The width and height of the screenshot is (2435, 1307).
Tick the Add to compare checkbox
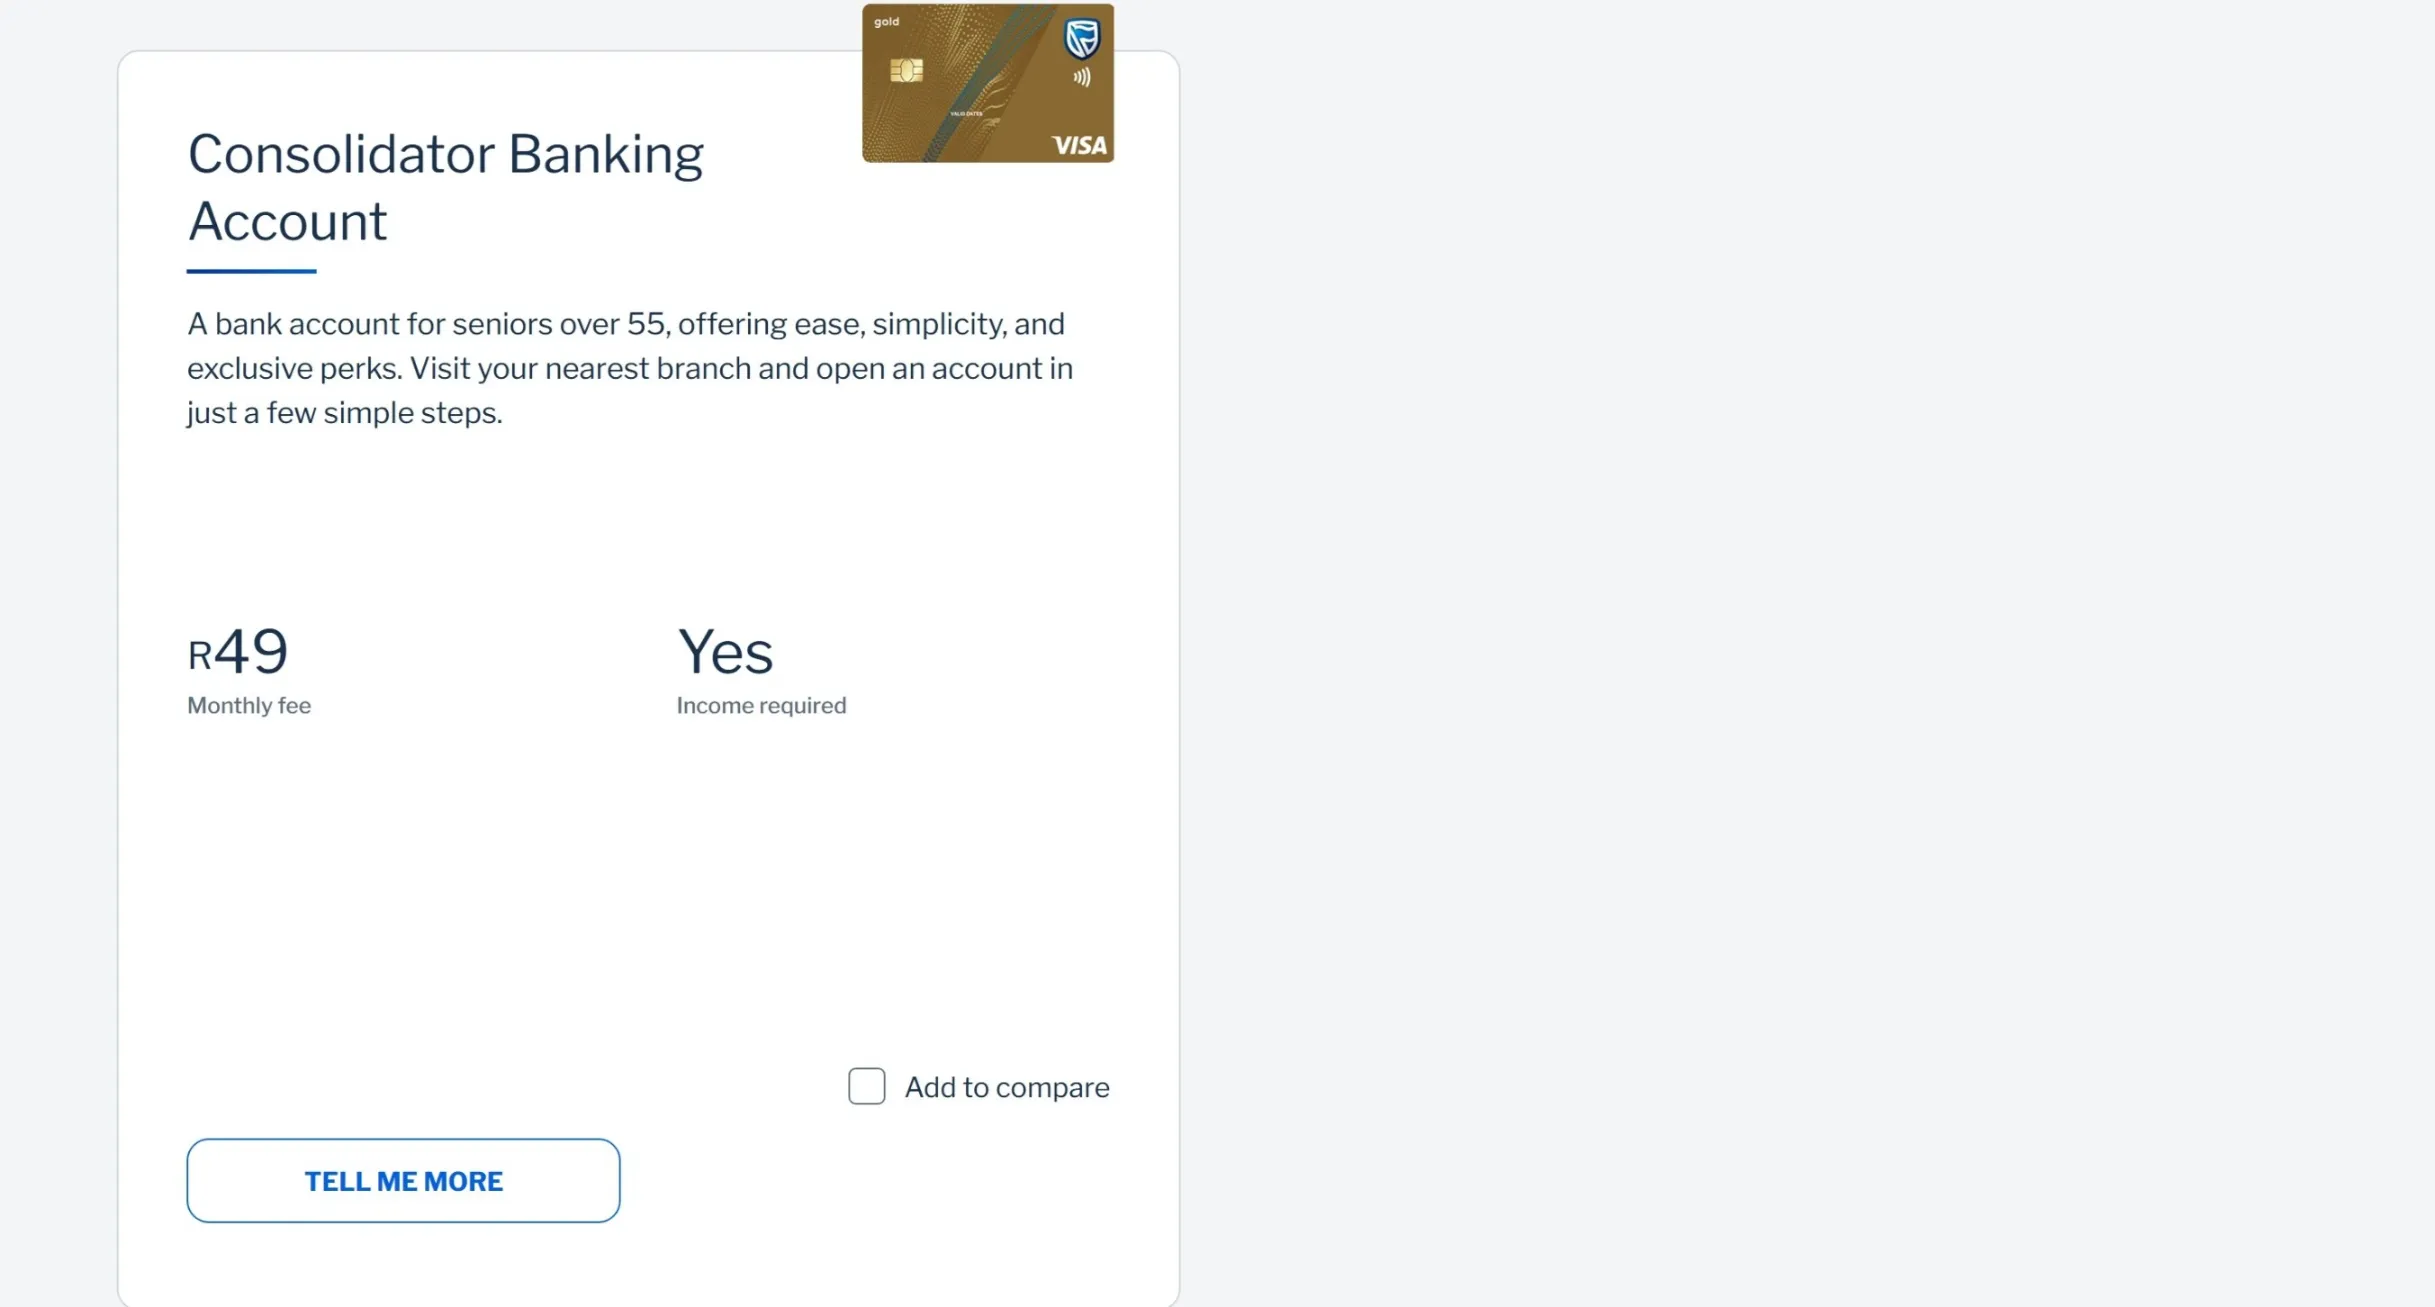point(866,1086)
